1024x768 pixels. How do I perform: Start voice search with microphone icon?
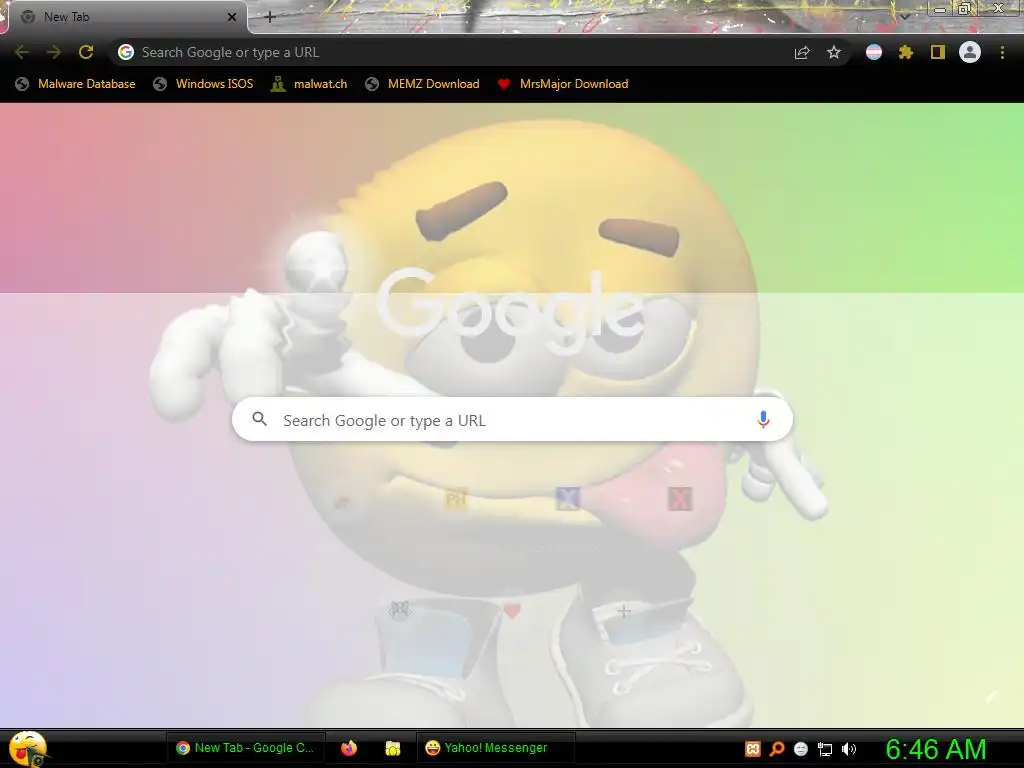click(763, 419)
